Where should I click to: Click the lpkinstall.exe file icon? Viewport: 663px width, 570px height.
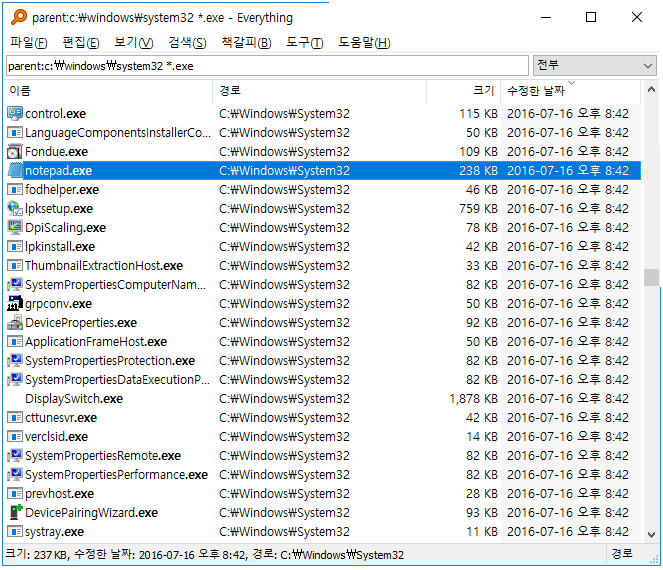coord(15,247)
